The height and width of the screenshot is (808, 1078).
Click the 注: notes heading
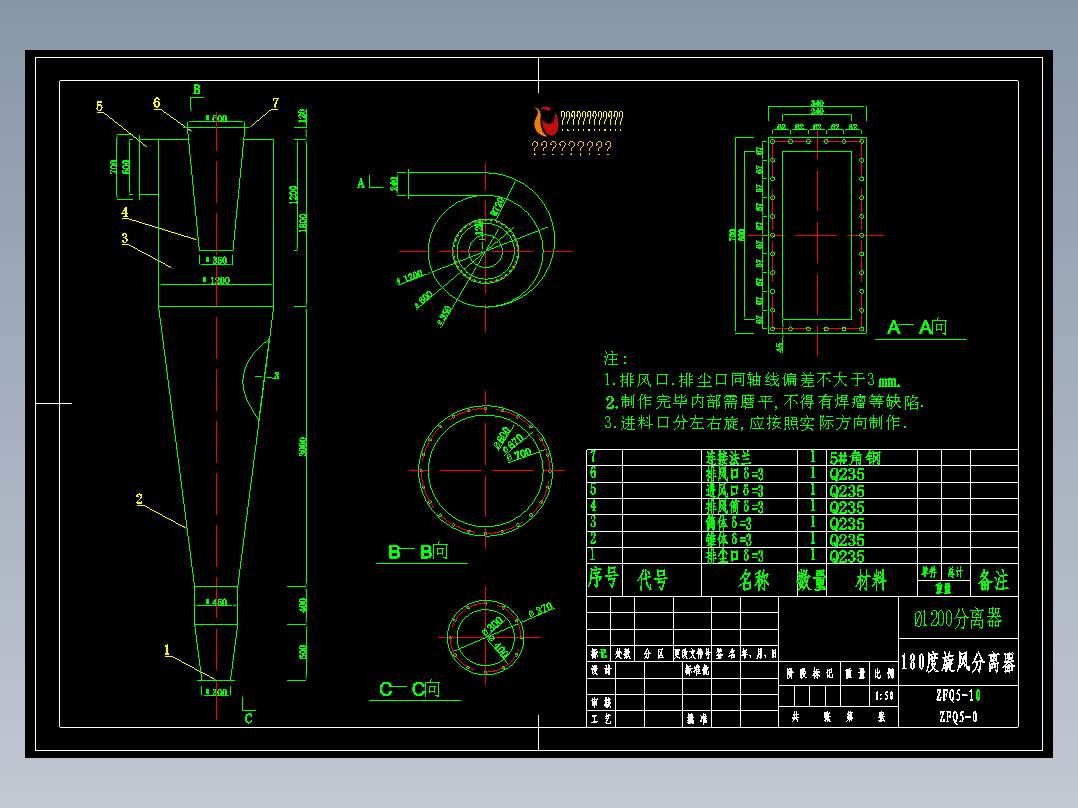pyautogui.click(x=615, y=358)
